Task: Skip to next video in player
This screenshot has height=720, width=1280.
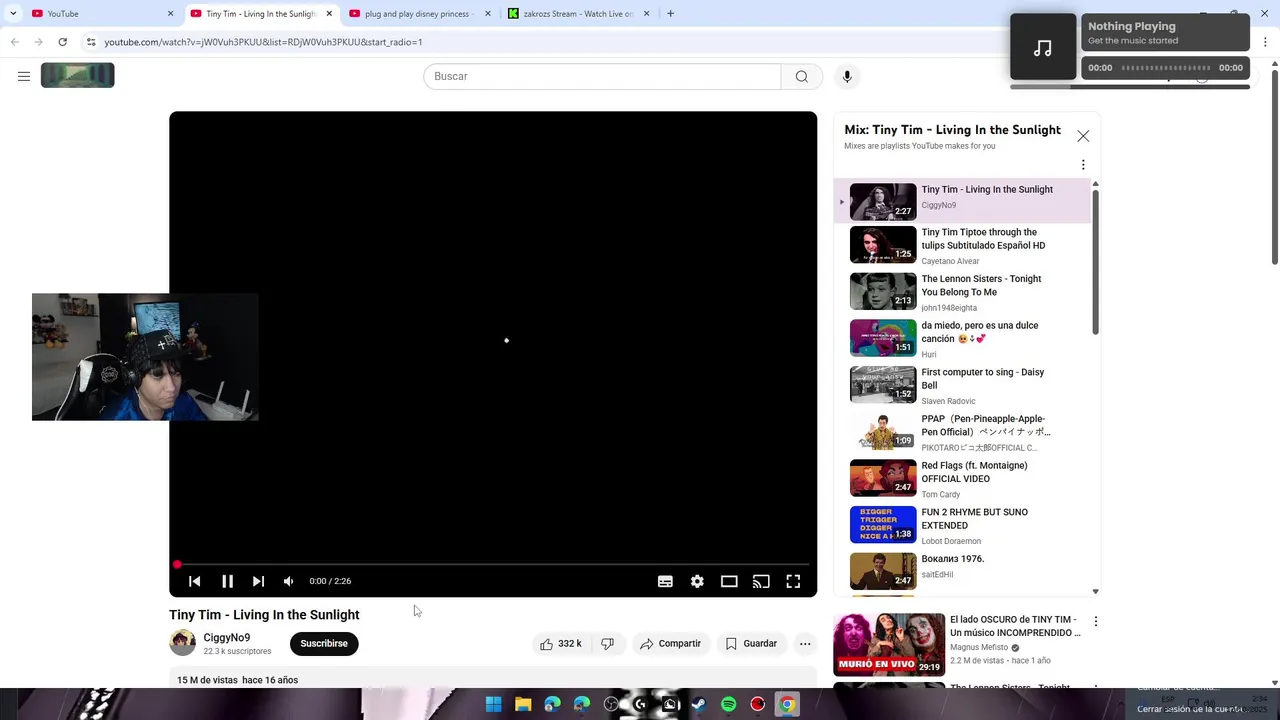Action: [x=258, y=581]
